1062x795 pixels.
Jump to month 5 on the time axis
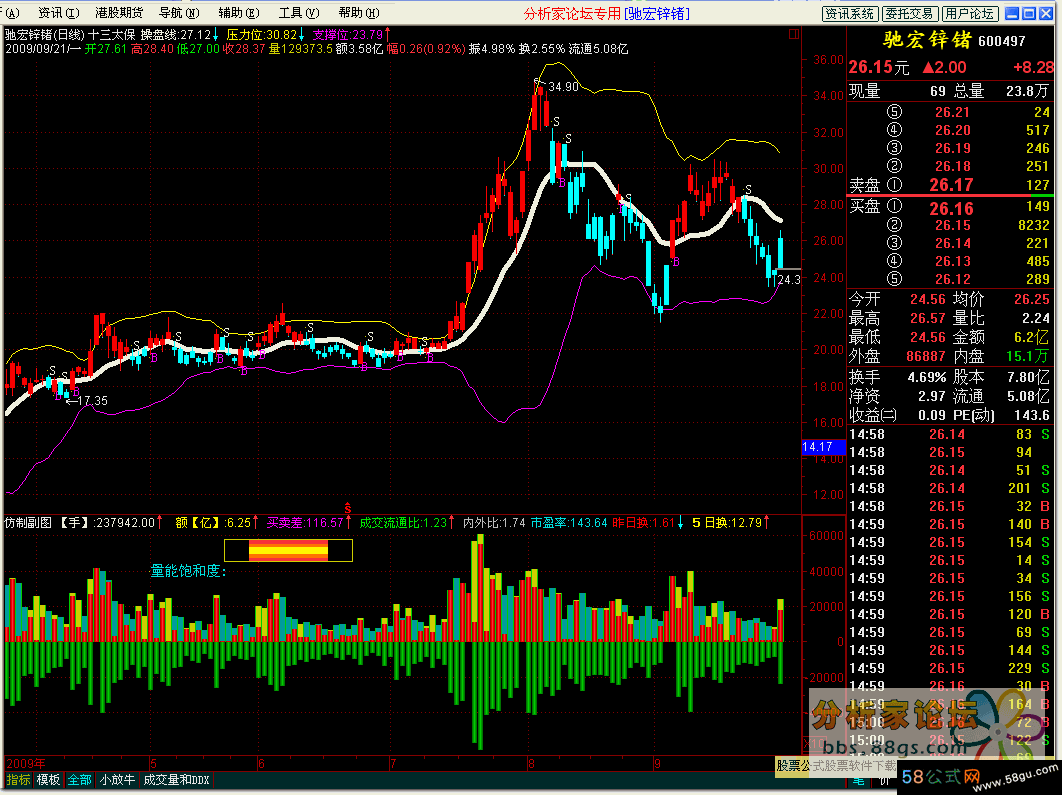coord(154,764)
